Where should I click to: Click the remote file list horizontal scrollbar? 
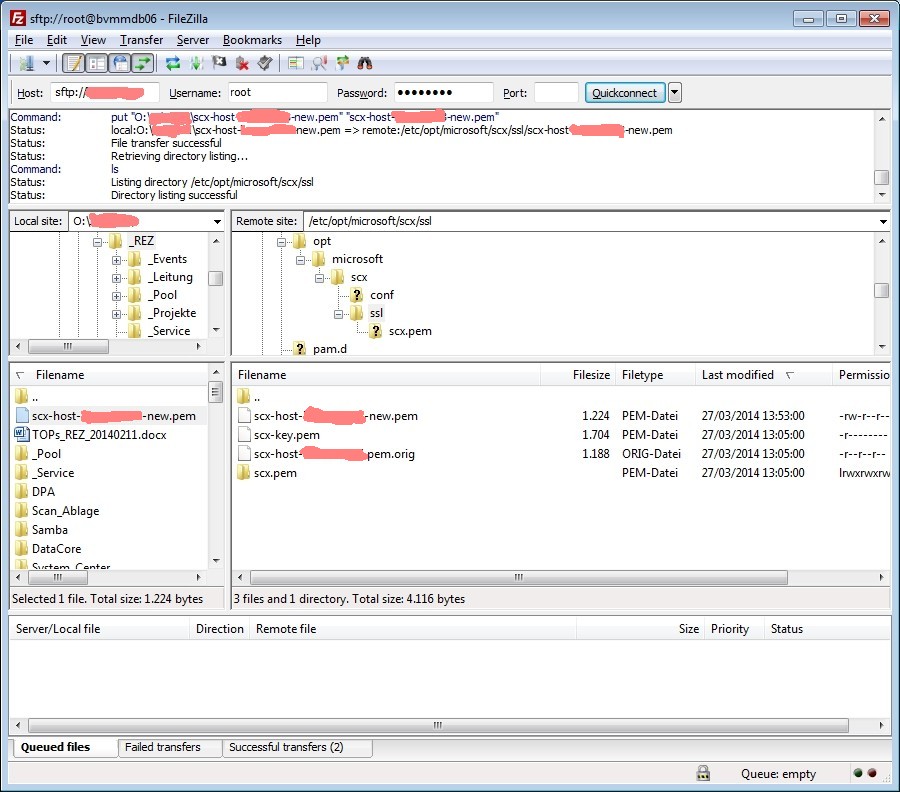pos(519,577)
